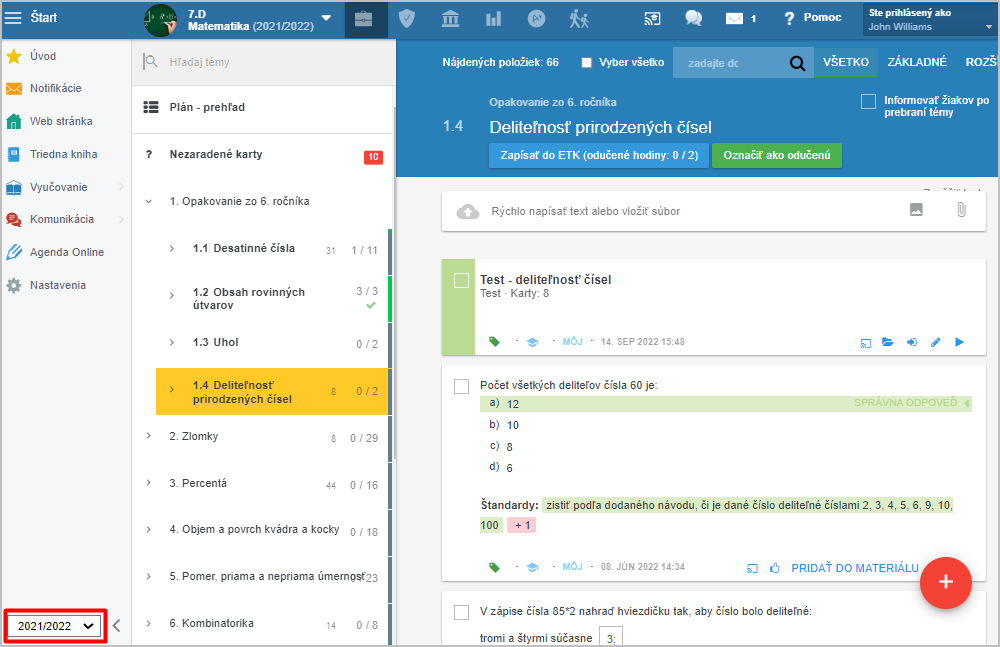Screen dimensions: 1000x647
Task: Click the cloud upload icon in quick text box
Action: 467,211
